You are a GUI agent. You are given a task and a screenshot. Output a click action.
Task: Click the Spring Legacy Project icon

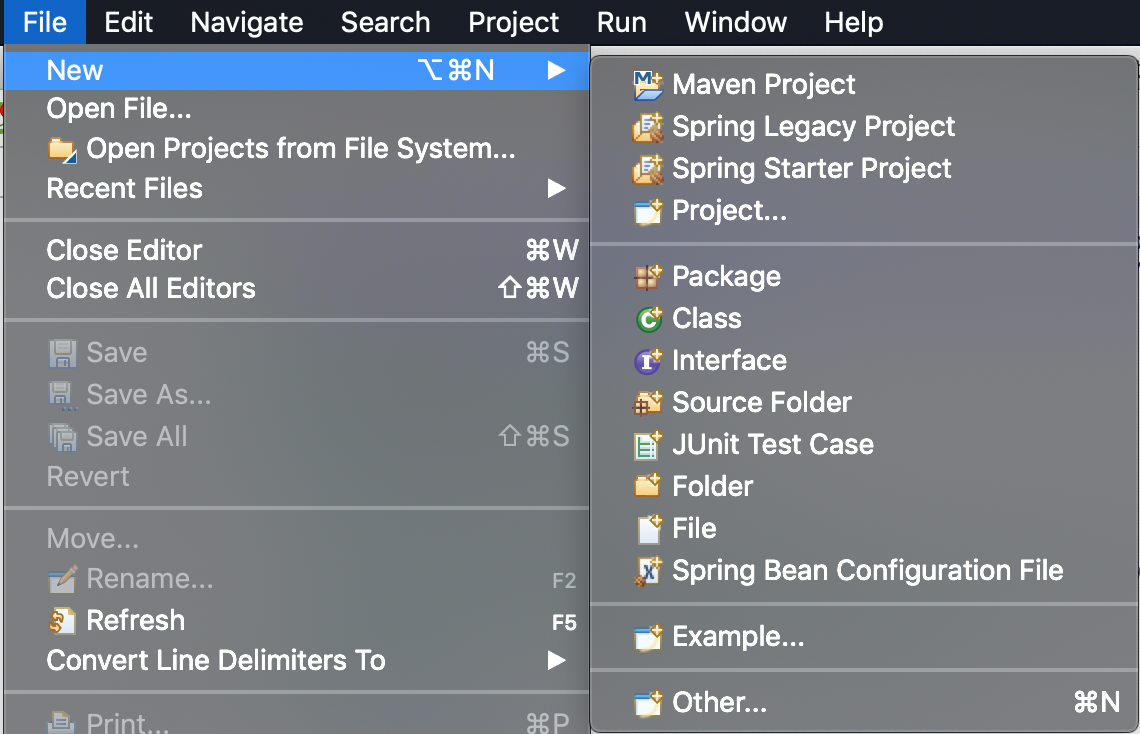pos(648,127)
